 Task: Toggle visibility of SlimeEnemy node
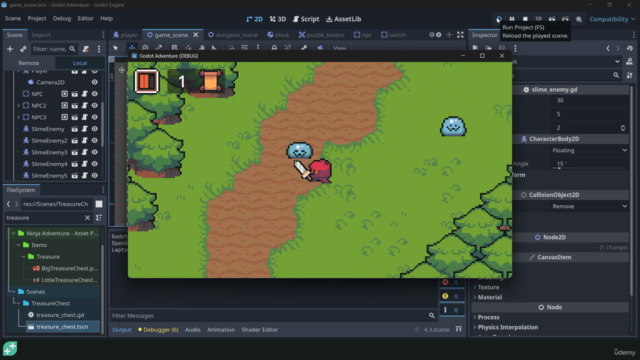click(x=95, y=129)
